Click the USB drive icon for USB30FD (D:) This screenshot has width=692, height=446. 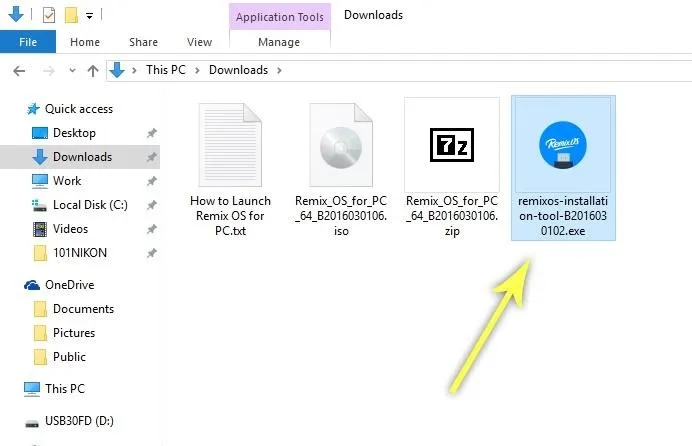[x=32, y=424]
